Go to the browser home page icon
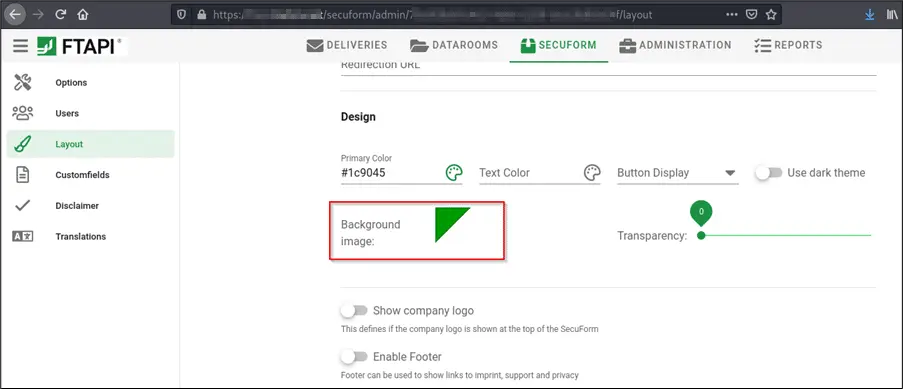 pos(83,14)
